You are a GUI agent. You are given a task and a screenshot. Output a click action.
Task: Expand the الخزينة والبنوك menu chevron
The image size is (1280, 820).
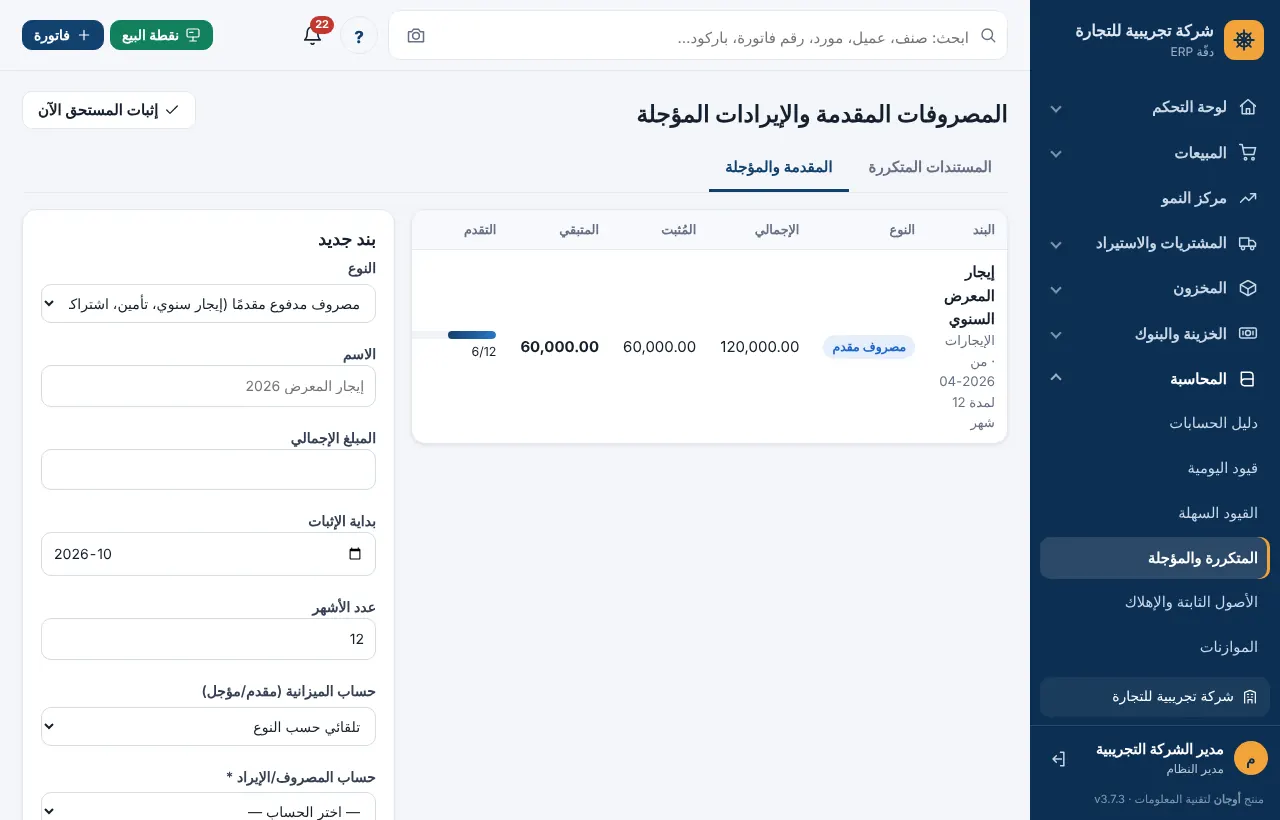click(x=1056, y=335)
